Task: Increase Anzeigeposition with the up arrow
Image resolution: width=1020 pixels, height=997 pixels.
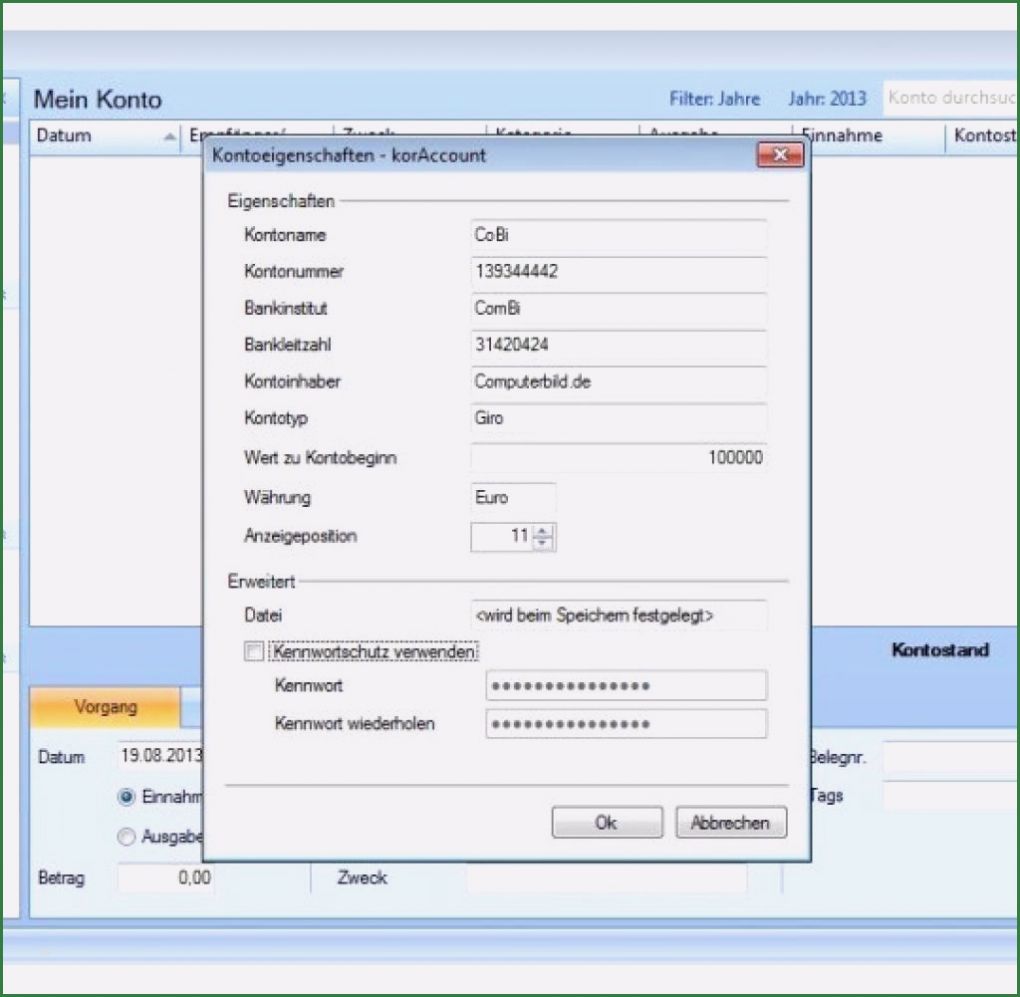Action: [542, 531]
